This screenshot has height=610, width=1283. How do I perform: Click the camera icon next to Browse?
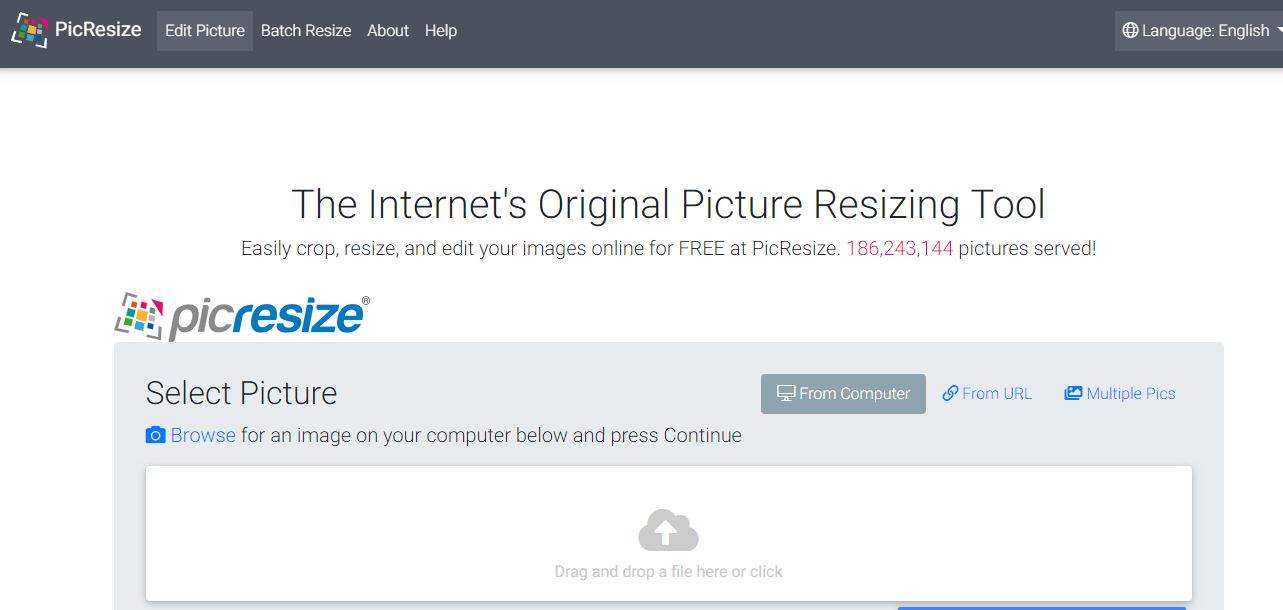coord(155,436)
